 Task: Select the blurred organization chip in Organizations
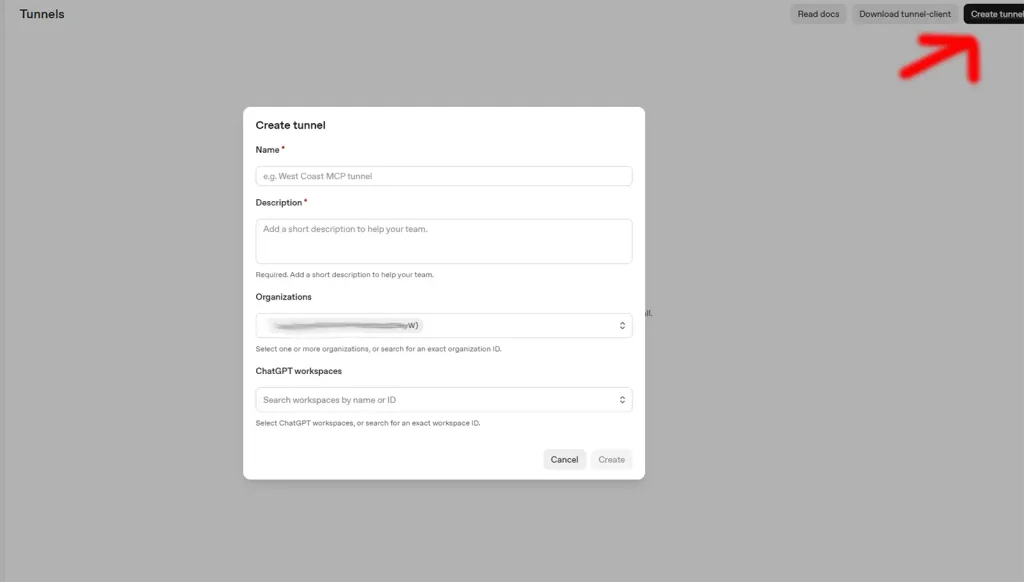coord(346,325)
